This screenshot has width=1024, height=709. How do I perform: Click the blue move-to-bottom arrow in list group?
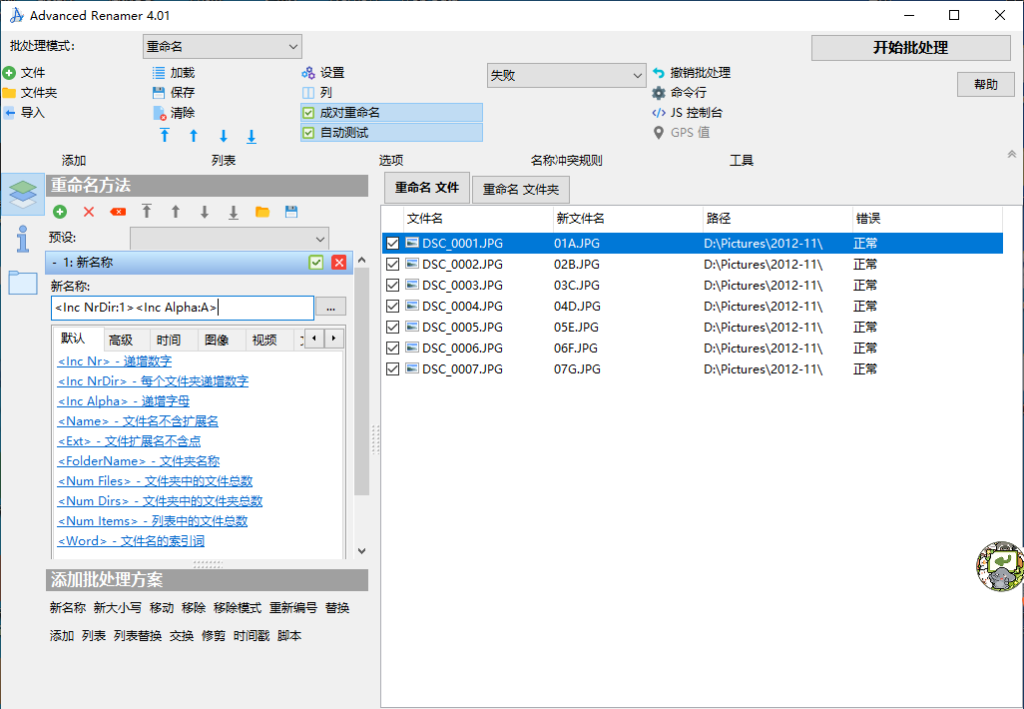click(x=251, y=136)
